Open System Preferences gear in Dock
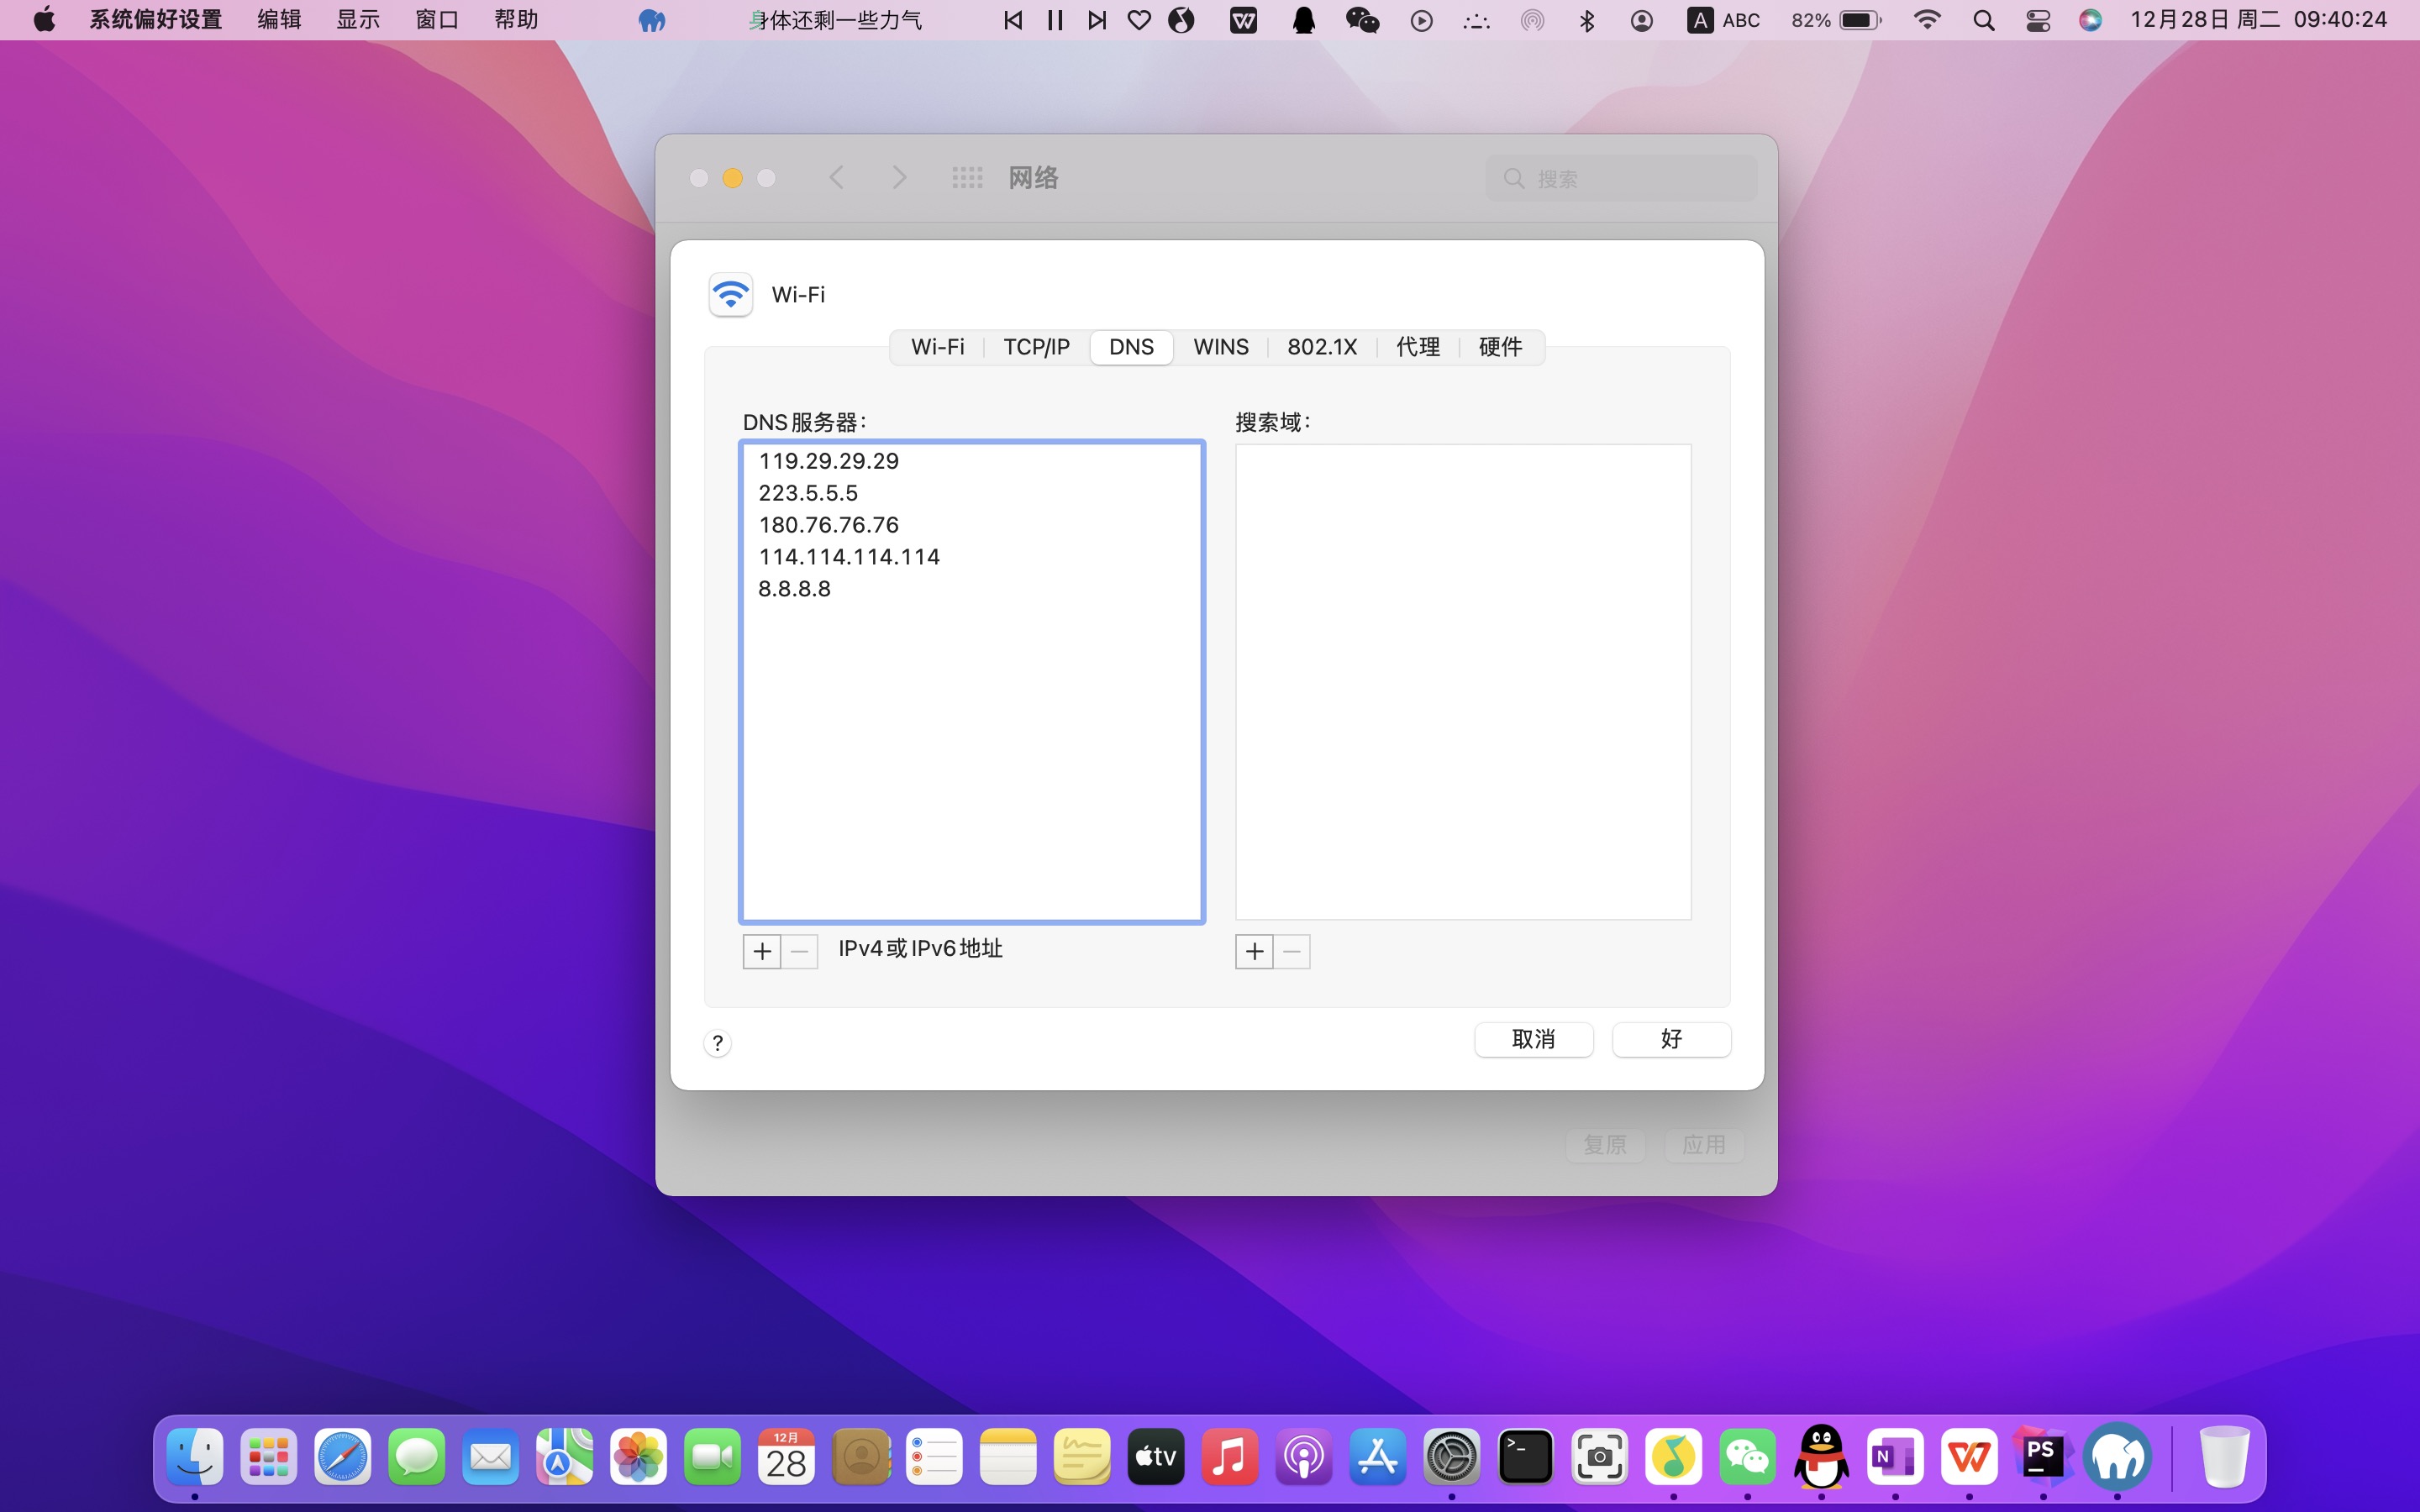The width and height of the screenshot is (2420, 1512). [1451, 1457]
